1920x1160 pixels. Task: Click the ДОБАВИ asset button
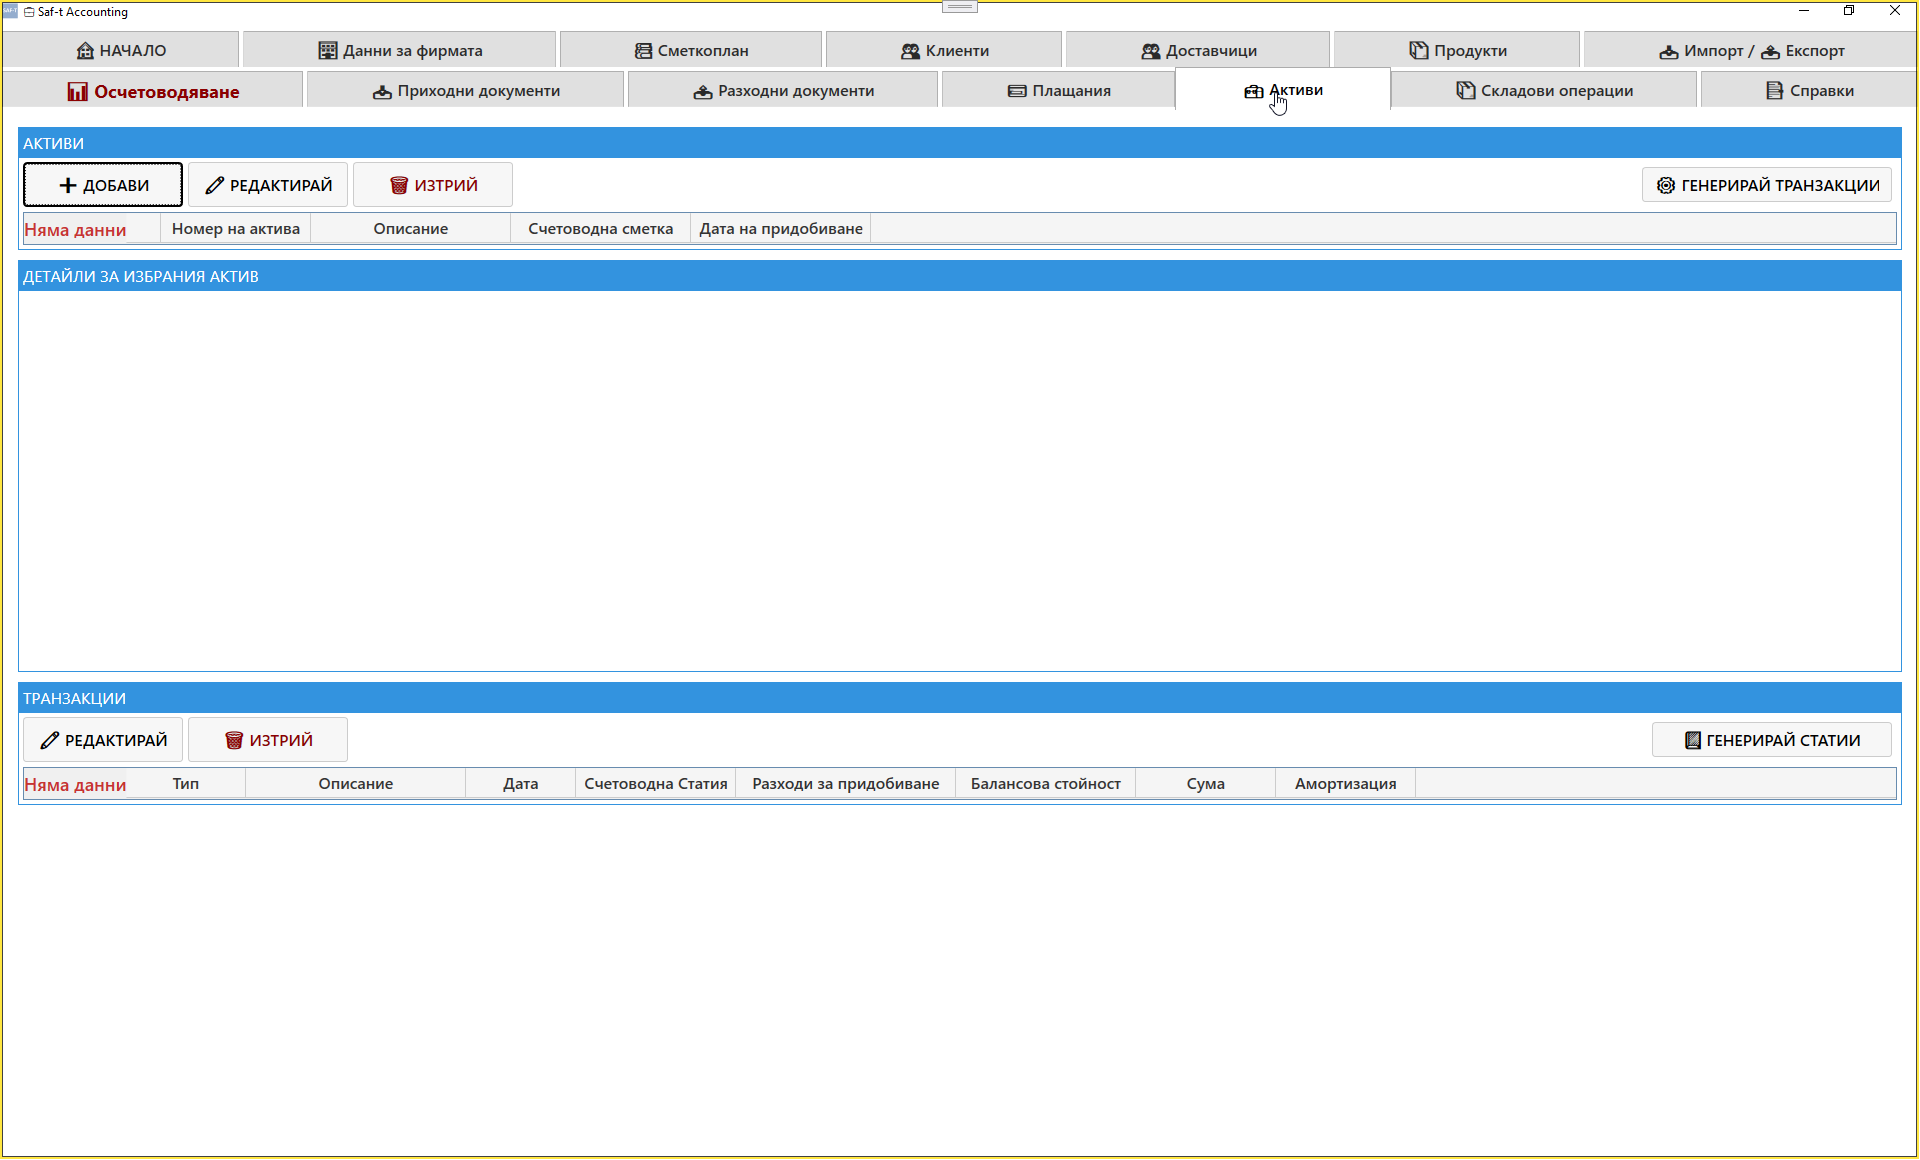click(103, 185)
